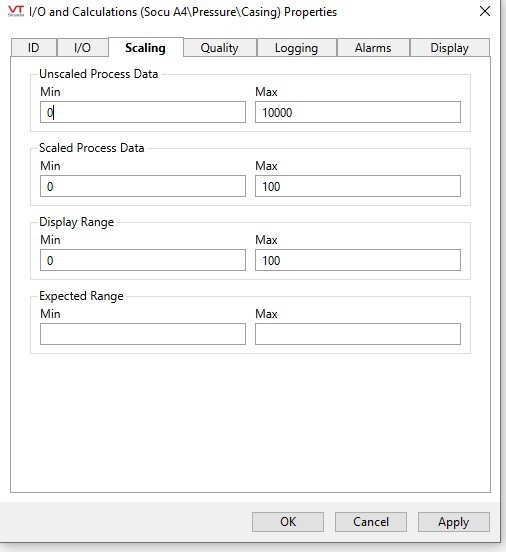Show the Display tab

tap(450, 48)
